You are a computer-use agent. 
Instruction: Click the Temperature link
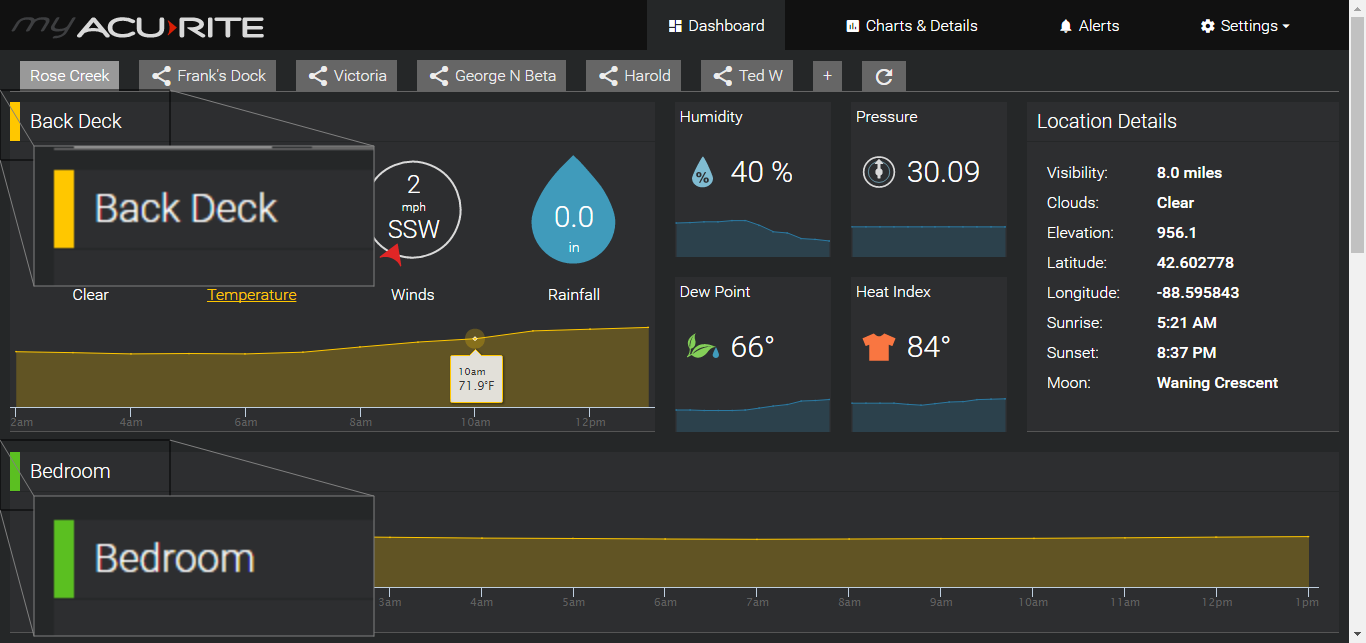point(251,295)
